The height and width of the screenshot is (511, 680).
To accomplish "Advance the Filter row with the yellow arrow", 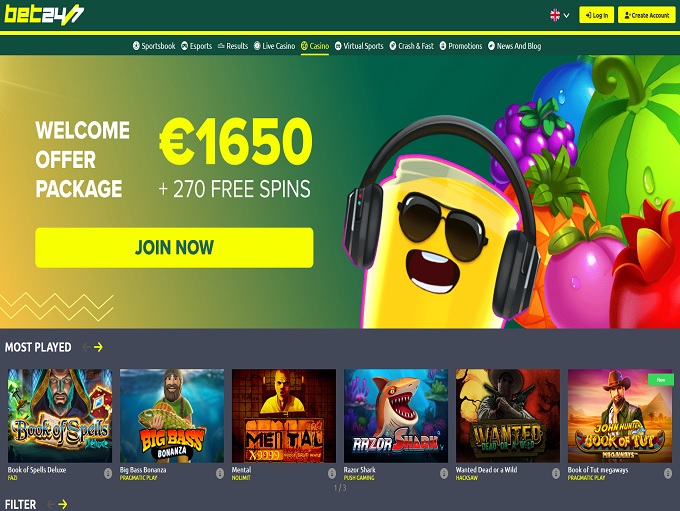I will tap(63, 504).
